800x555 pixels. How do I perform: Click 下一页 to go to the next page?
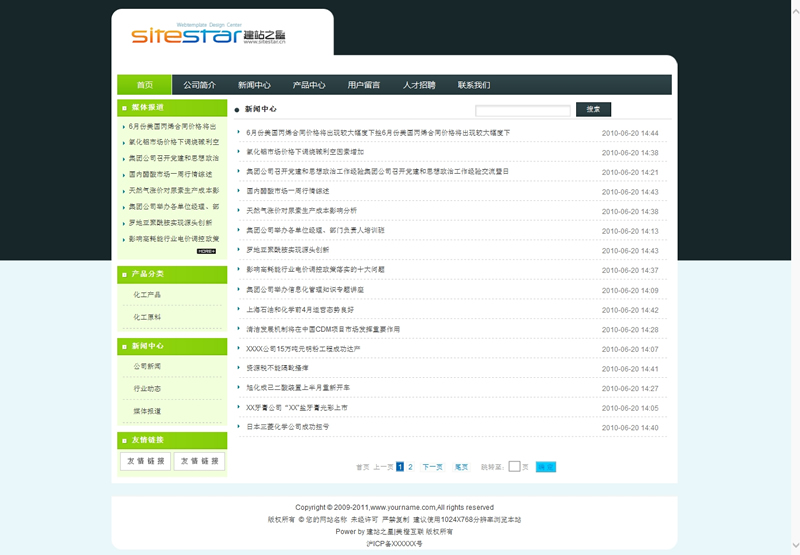point(432,467)
